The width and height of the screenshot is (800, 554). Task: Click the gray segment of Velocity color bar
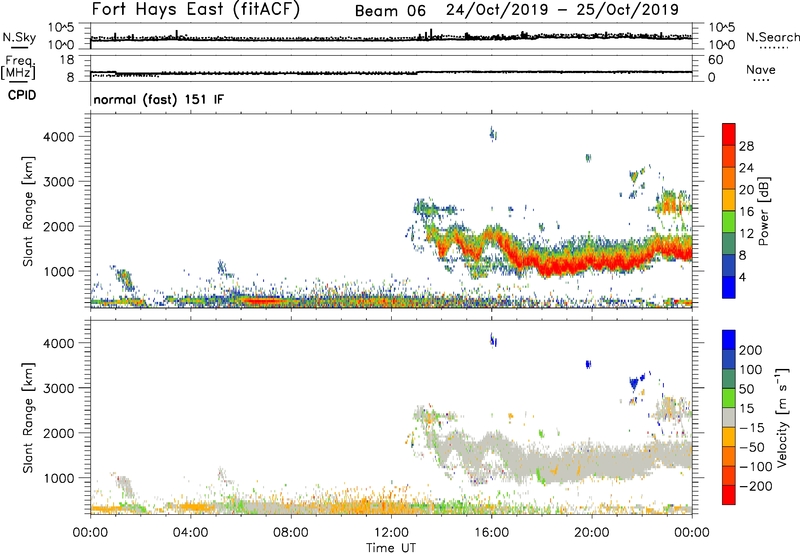tap(729, 417)
